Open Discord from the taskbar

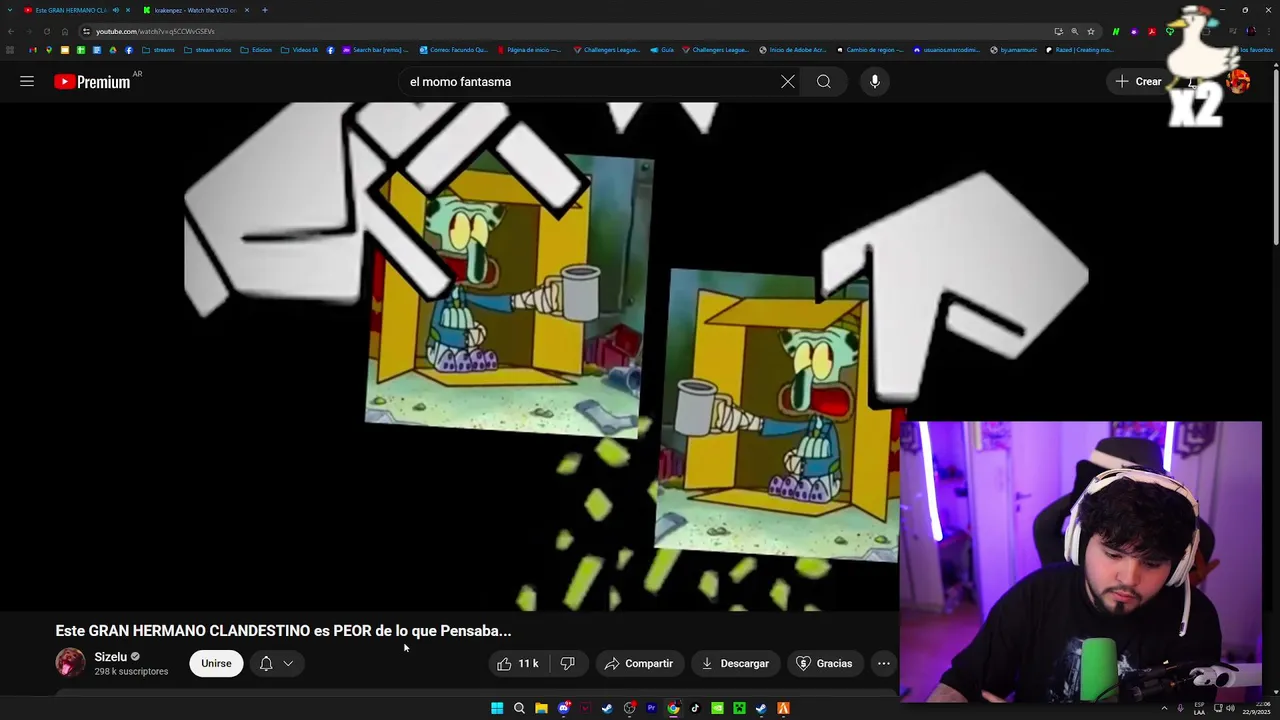pyautogui.click(x=564, y=708)
